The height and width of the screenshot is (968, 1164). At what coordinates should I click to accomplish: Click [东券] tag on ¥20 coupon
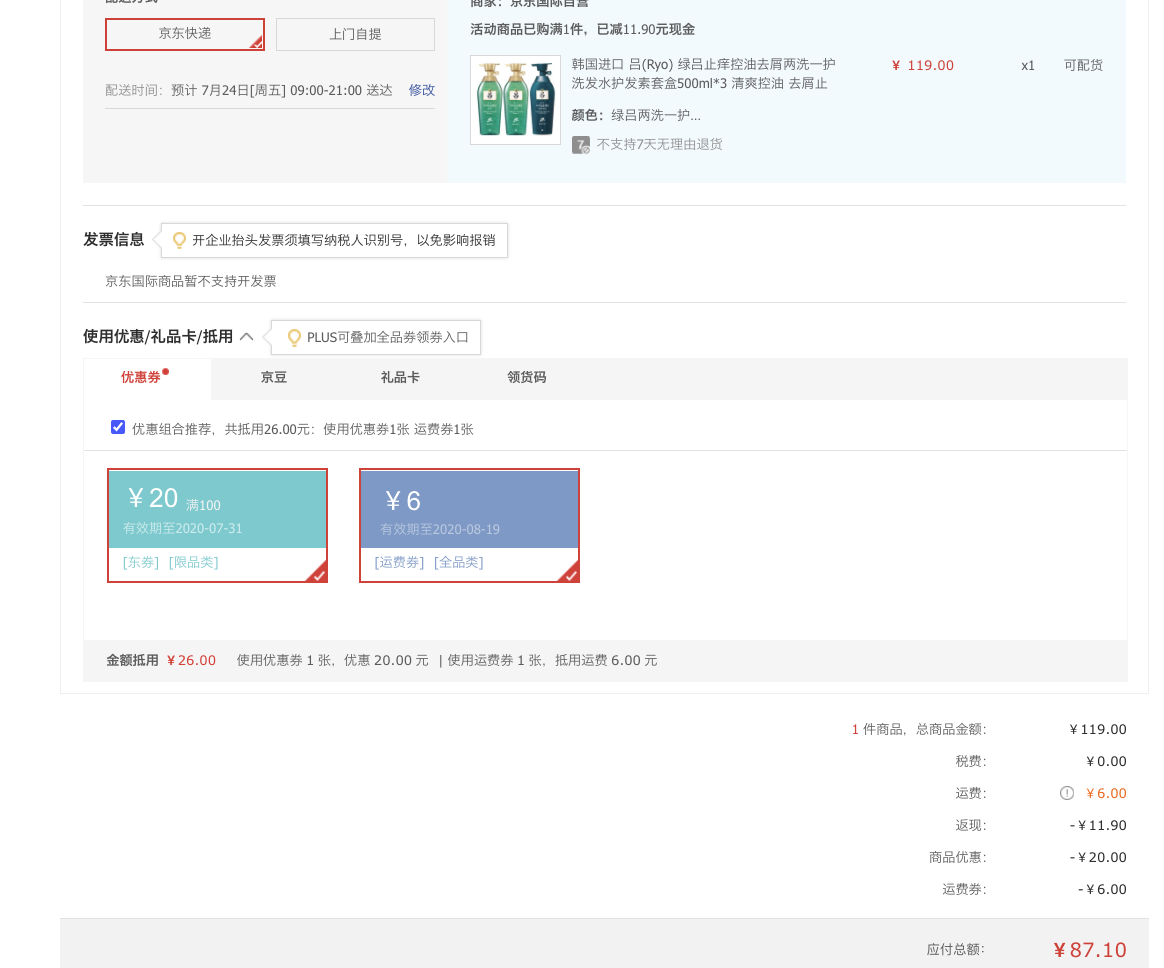click(141, 563)
